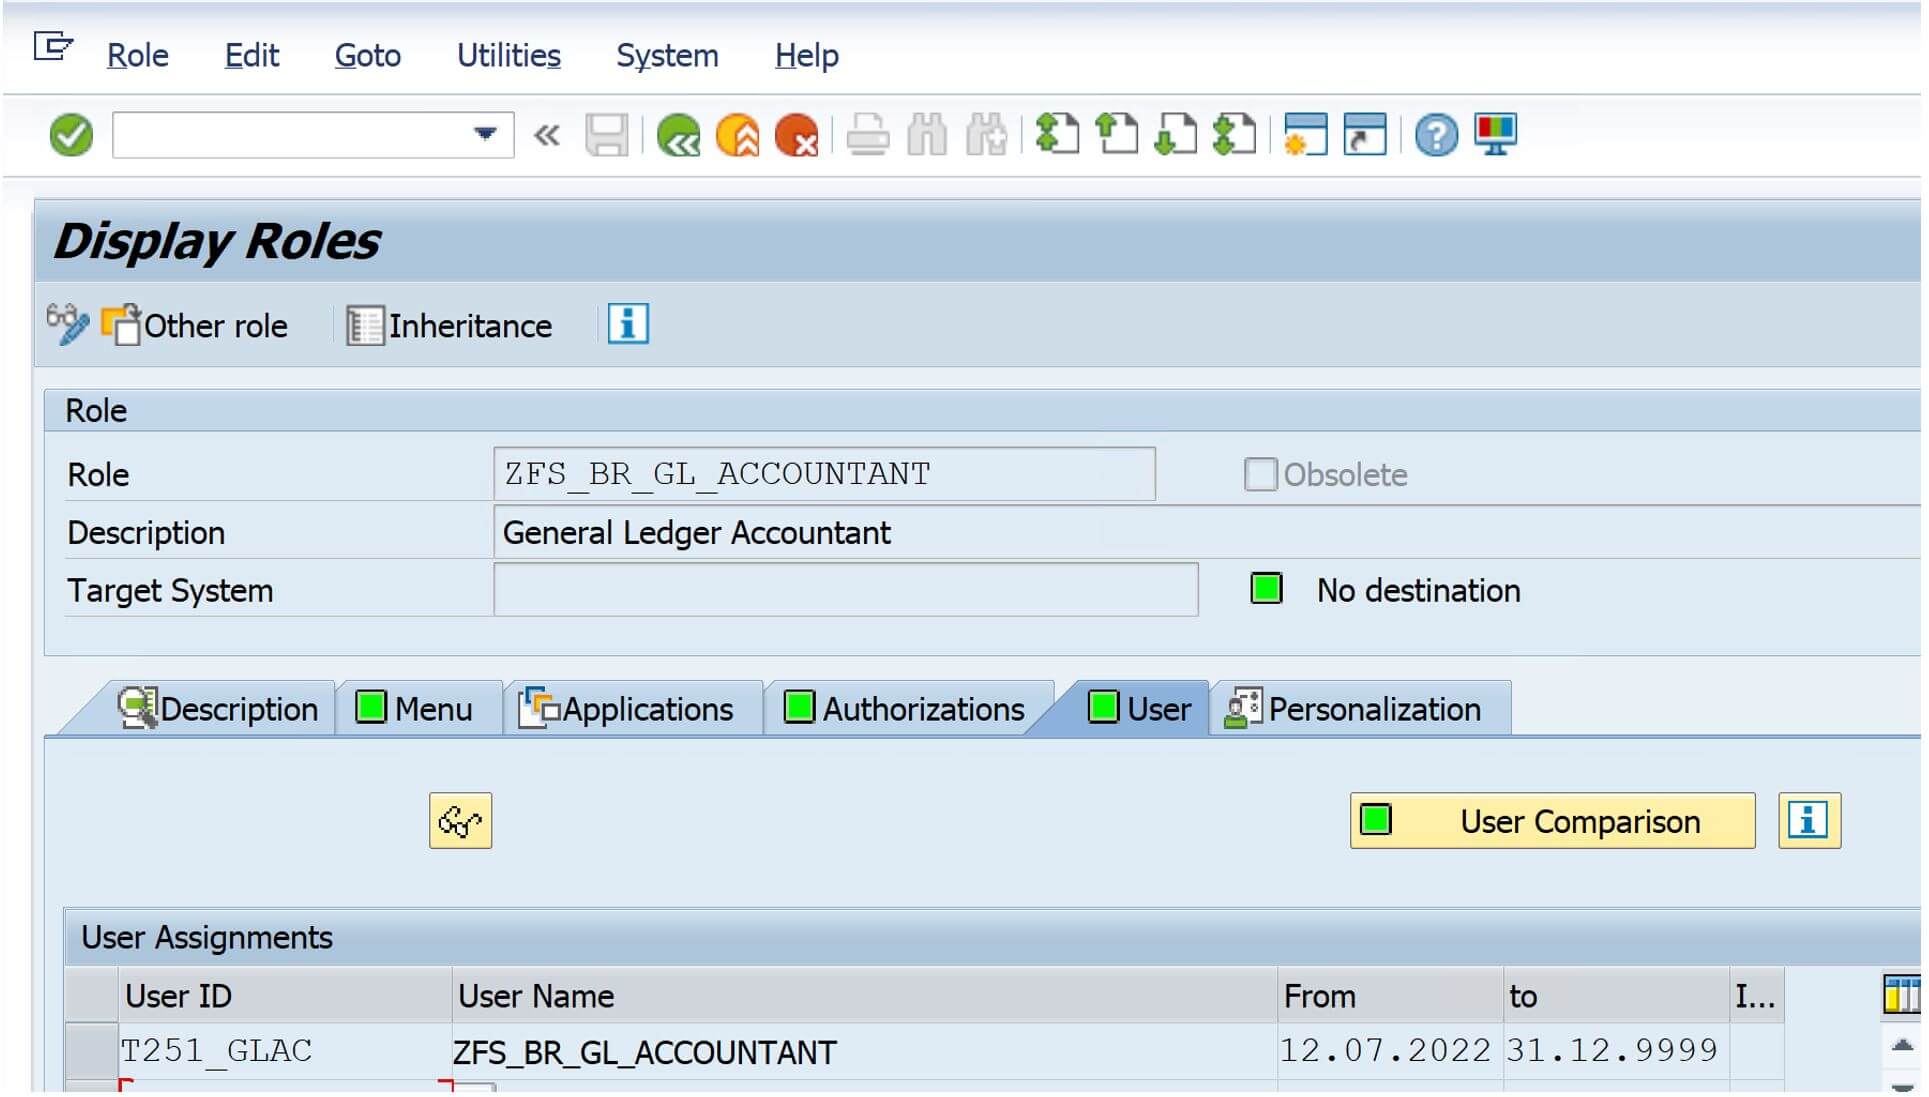The image size is (1929, 1097).
Task: Click the Continue (green checkmark) button
Action: pos(70,135)
